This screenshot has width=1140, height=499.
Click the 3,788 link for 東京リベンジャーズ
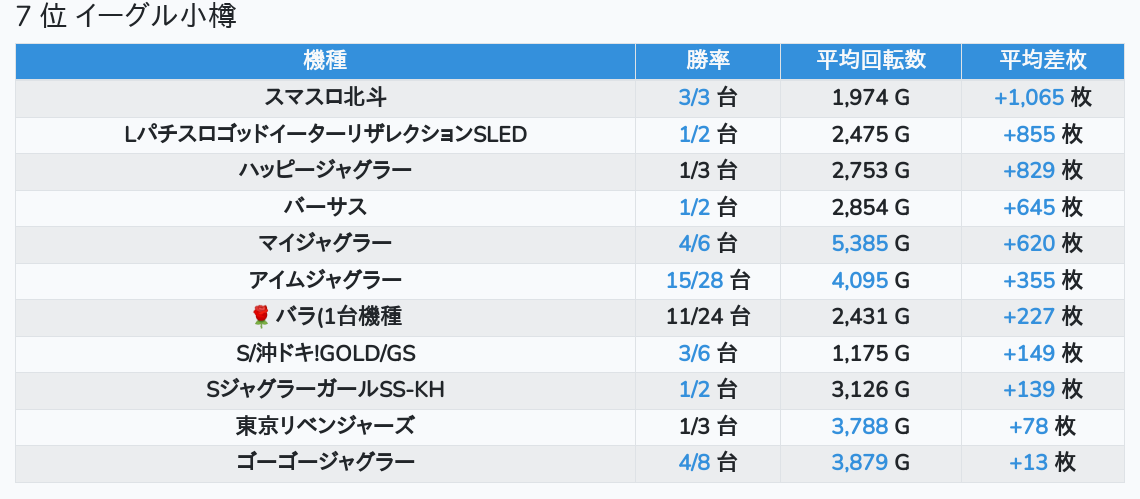point(860,426)
